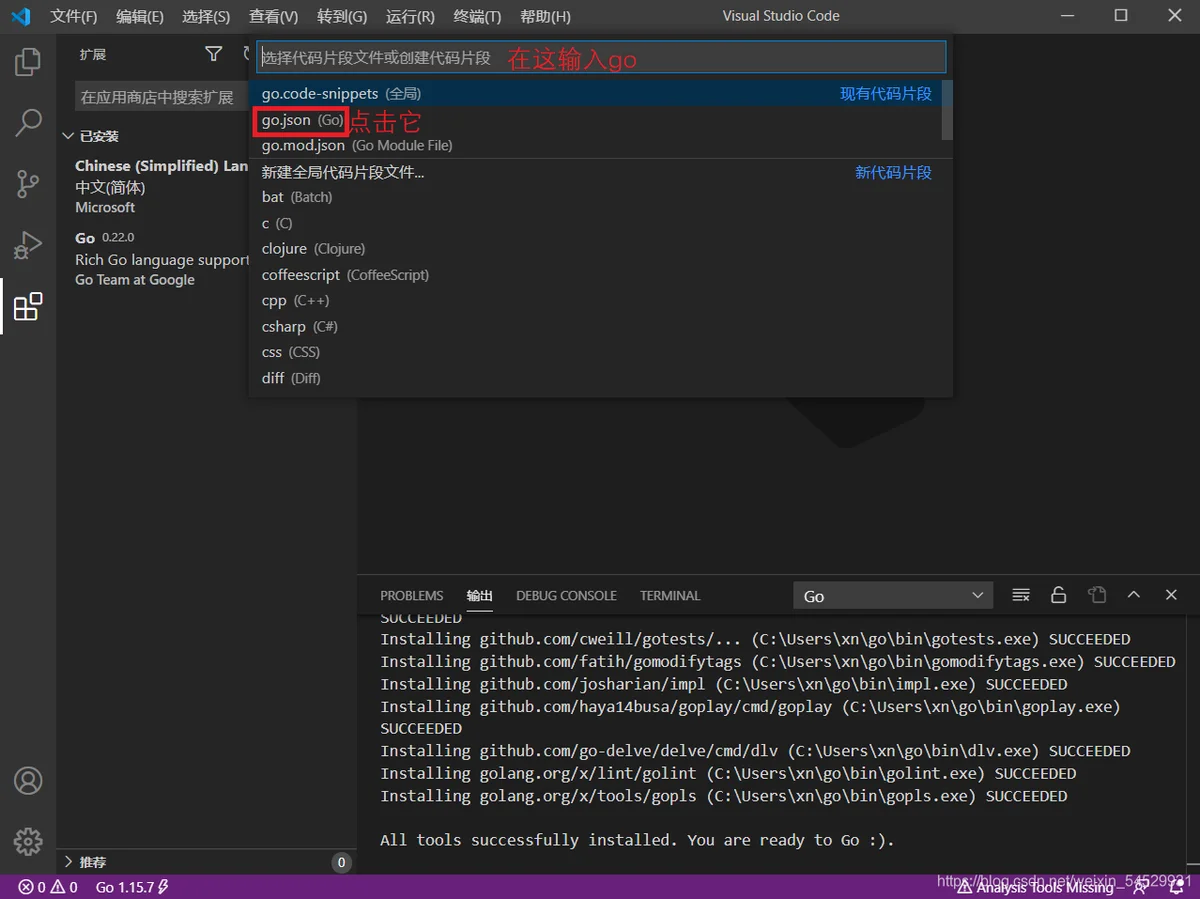Click the Analysis Tools Missing warning
The image size is (1200, 899).
click(x=1034, y=887)
